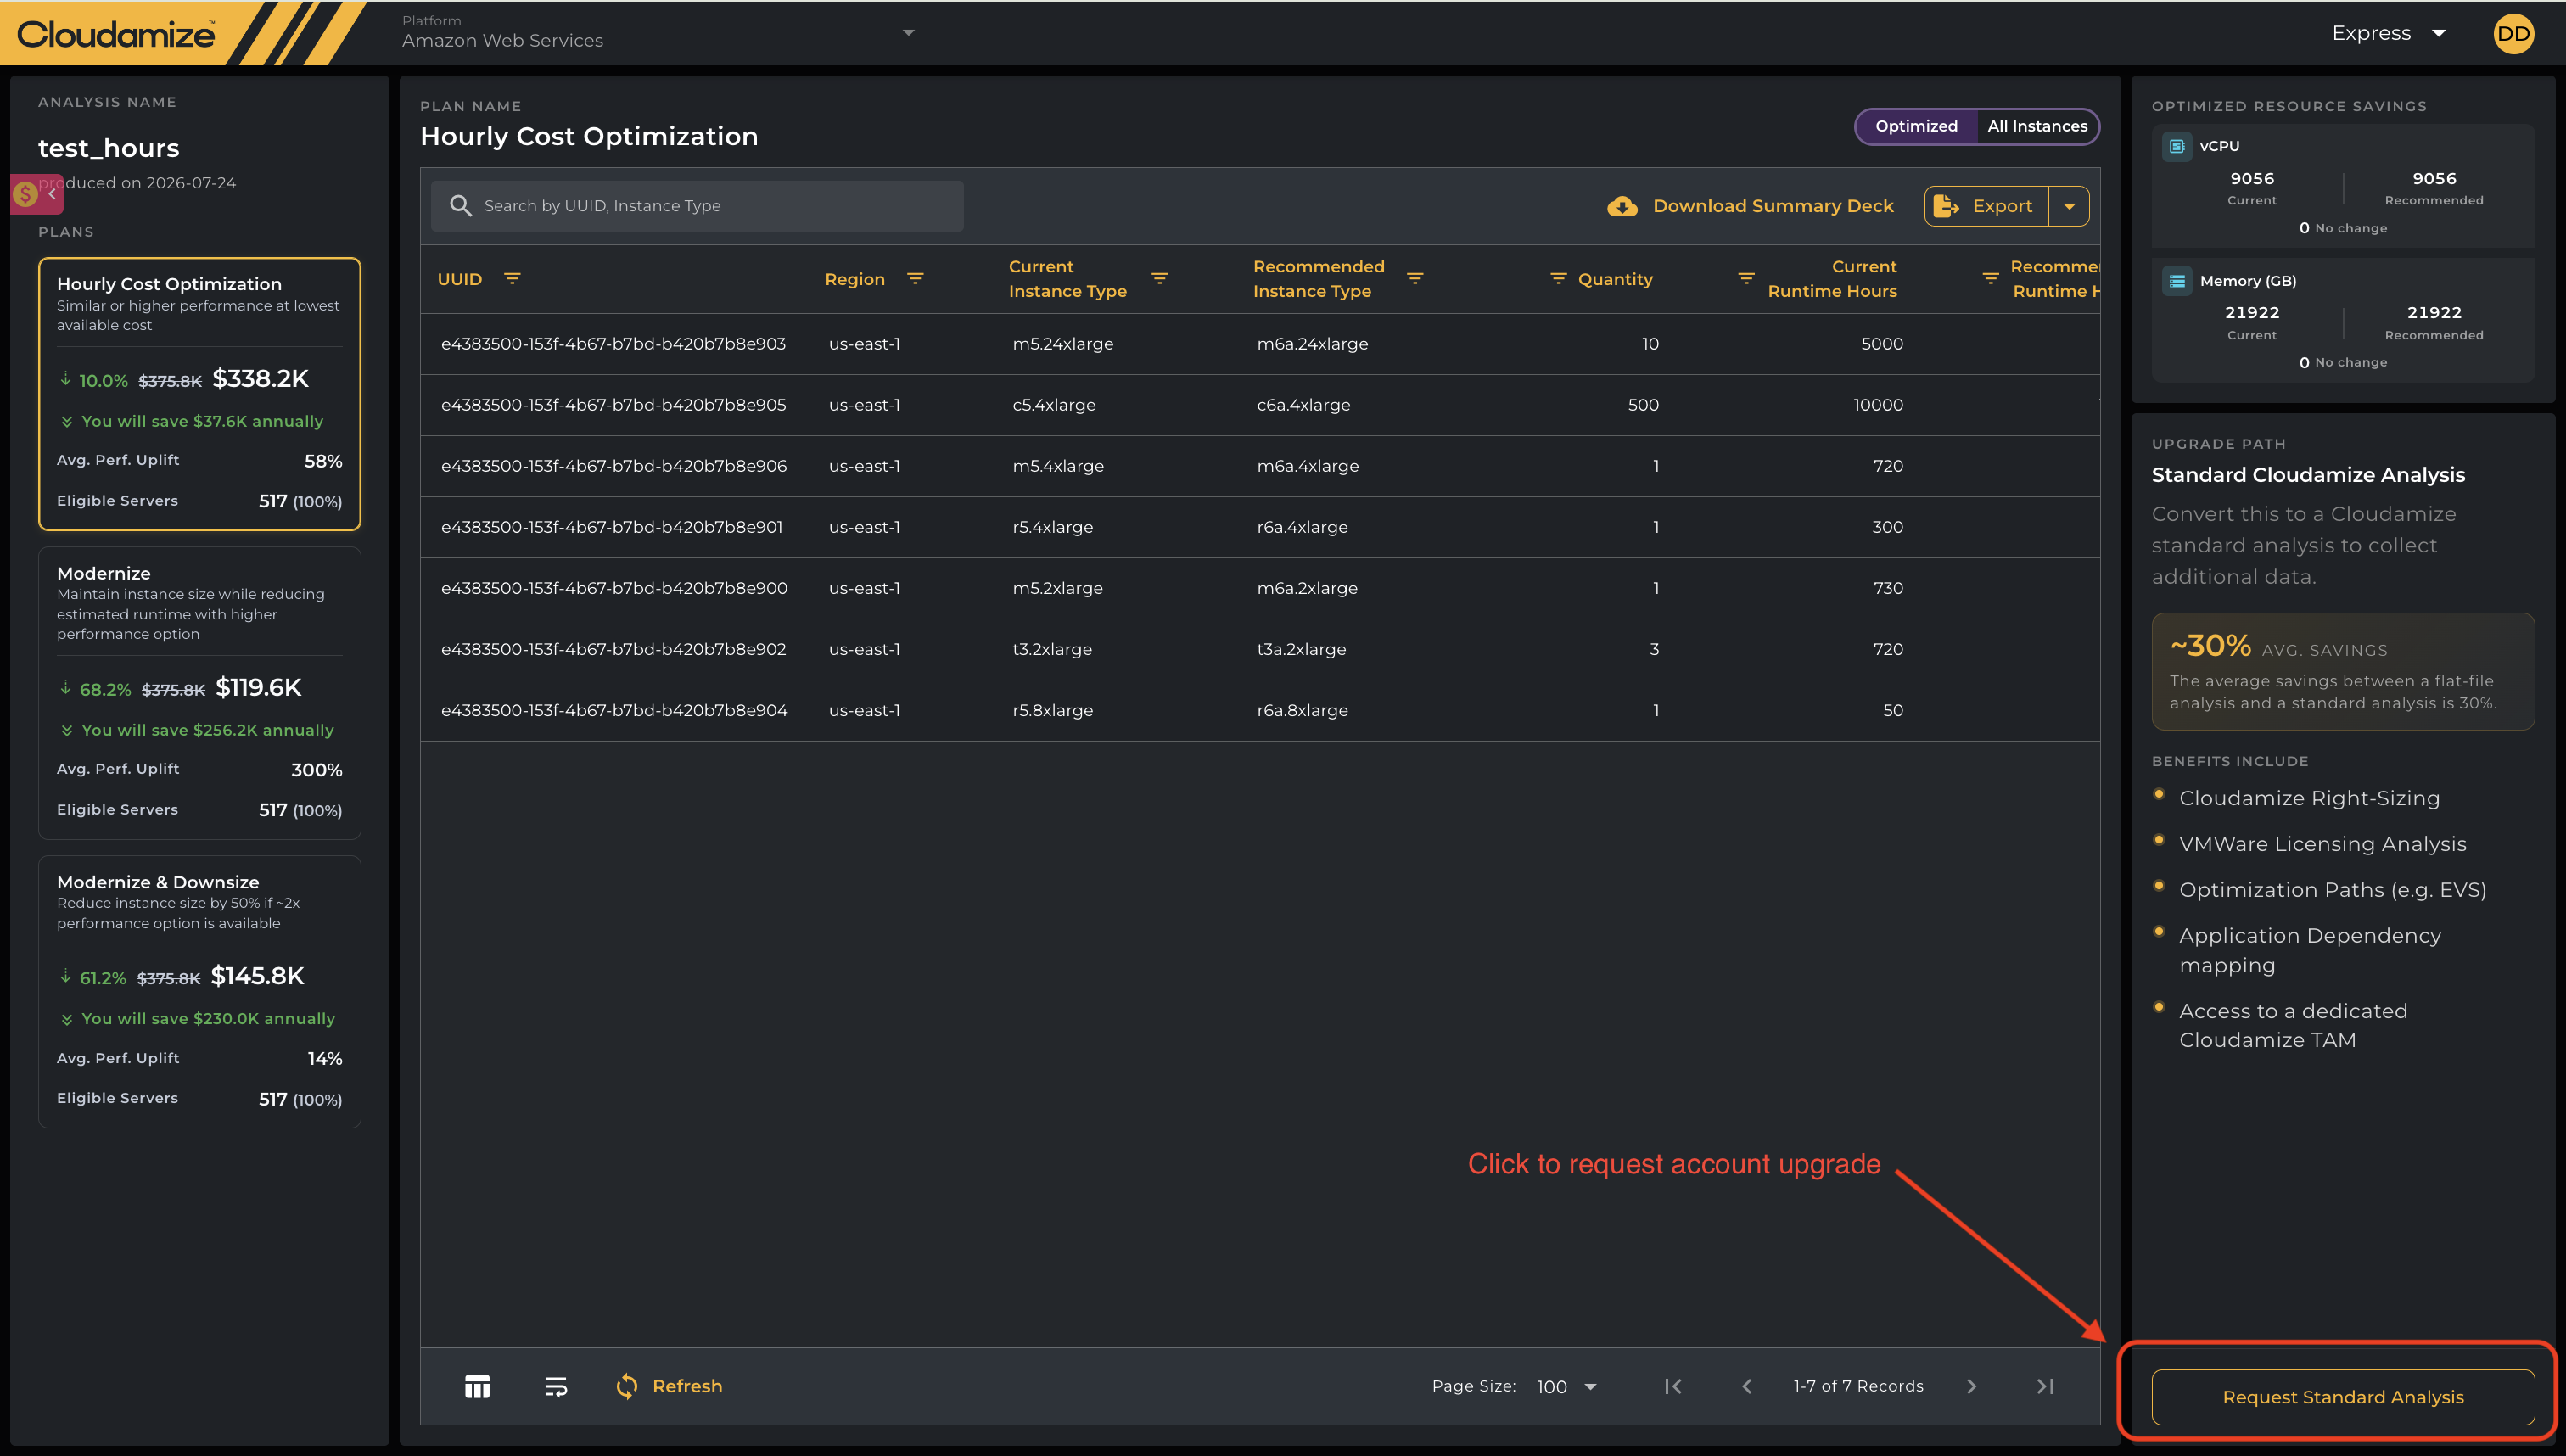2566x1456 pixels.
Task: Click the Cloudamize logo
Action: 116,34
